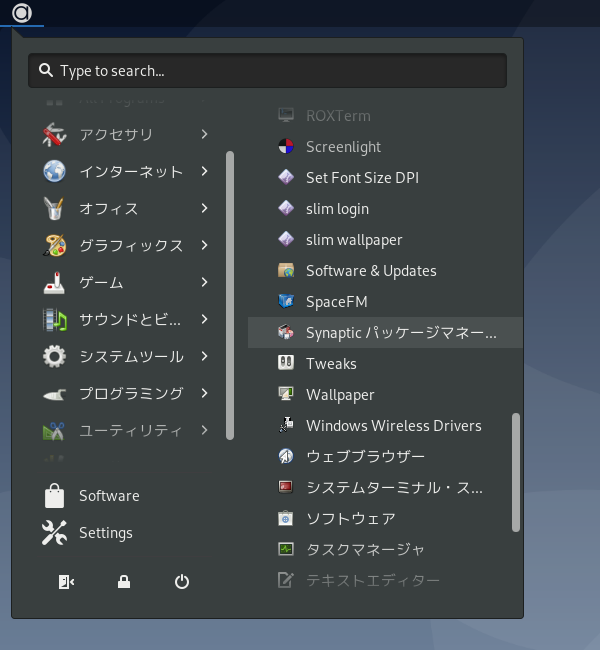The width and height of the screenshot is (600, 650).
Task: Click the ソフトウェア label
Action: point(351,519)
